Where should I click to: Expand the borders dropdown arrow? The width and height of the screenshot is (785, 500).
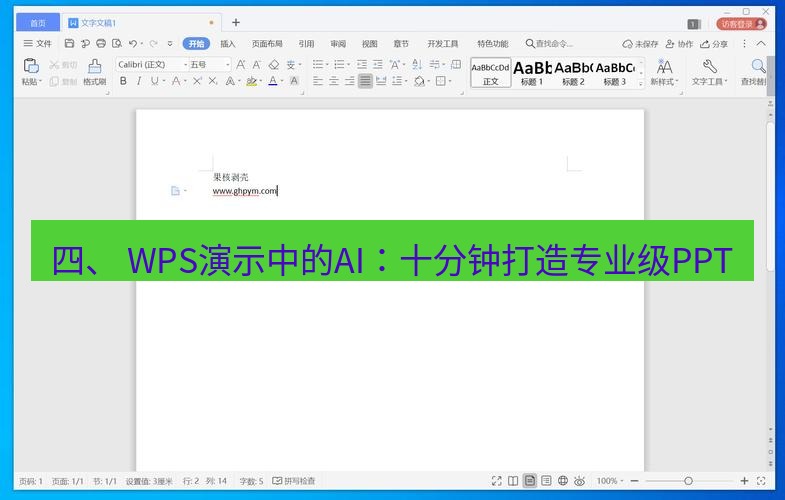pos(450,81)
